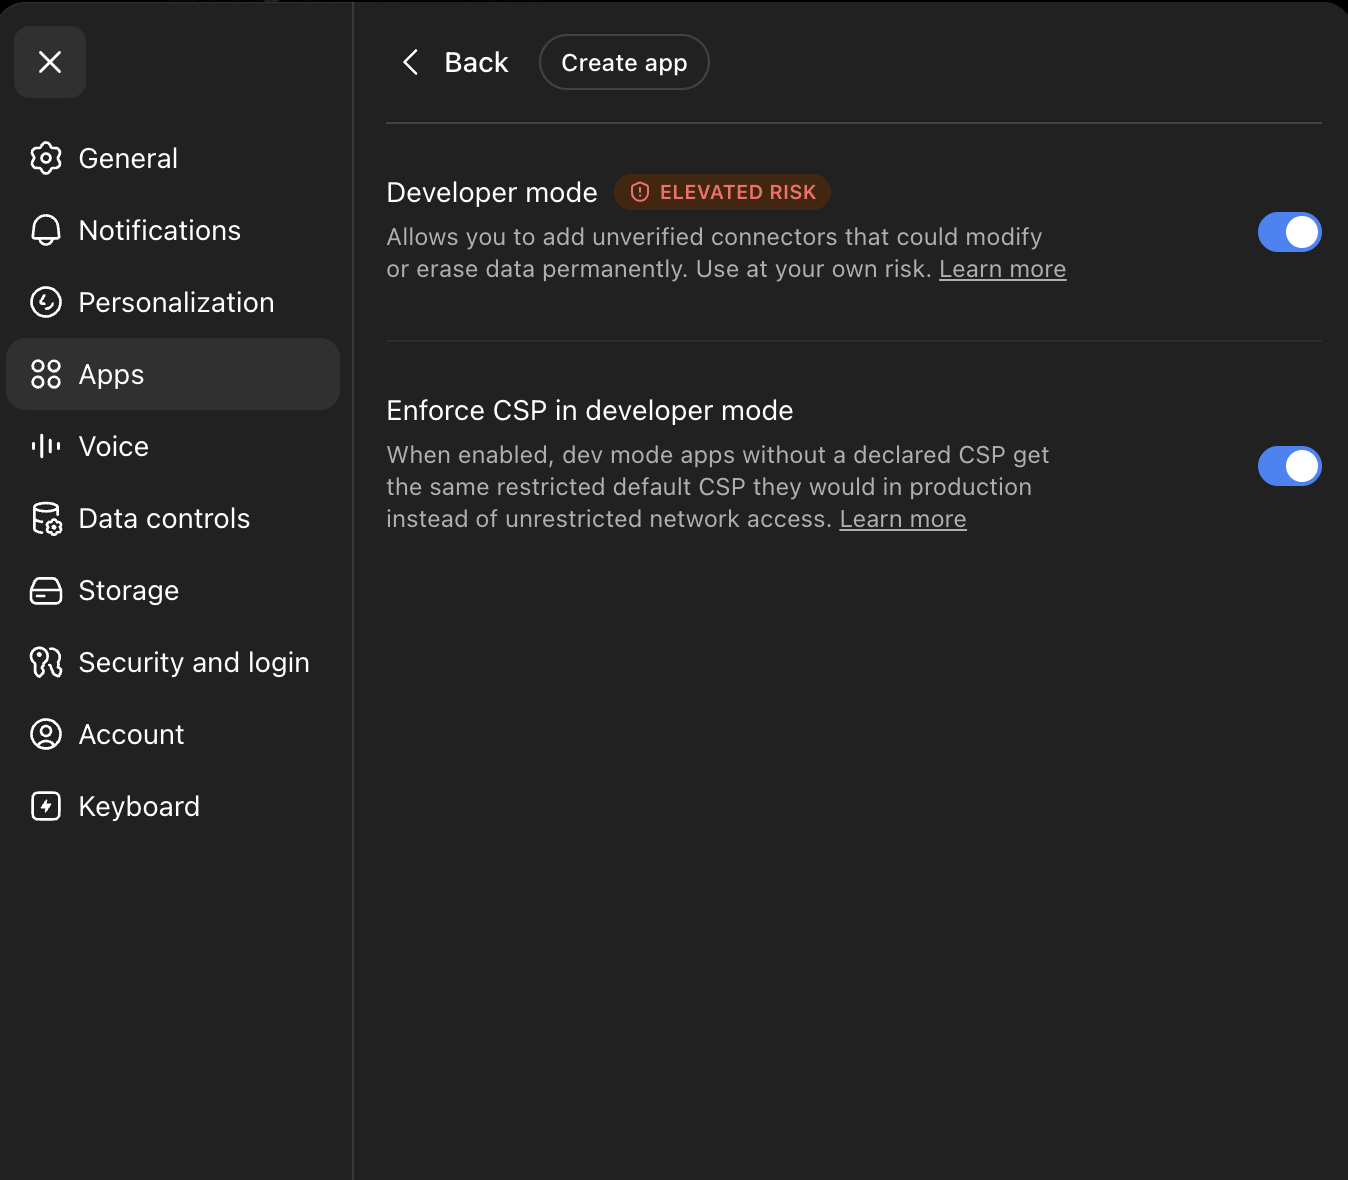Image resolution: width=1348 pixels, height=1180 pixels.
Task: Click the Notifications bell icon
Action: (46, 230)
